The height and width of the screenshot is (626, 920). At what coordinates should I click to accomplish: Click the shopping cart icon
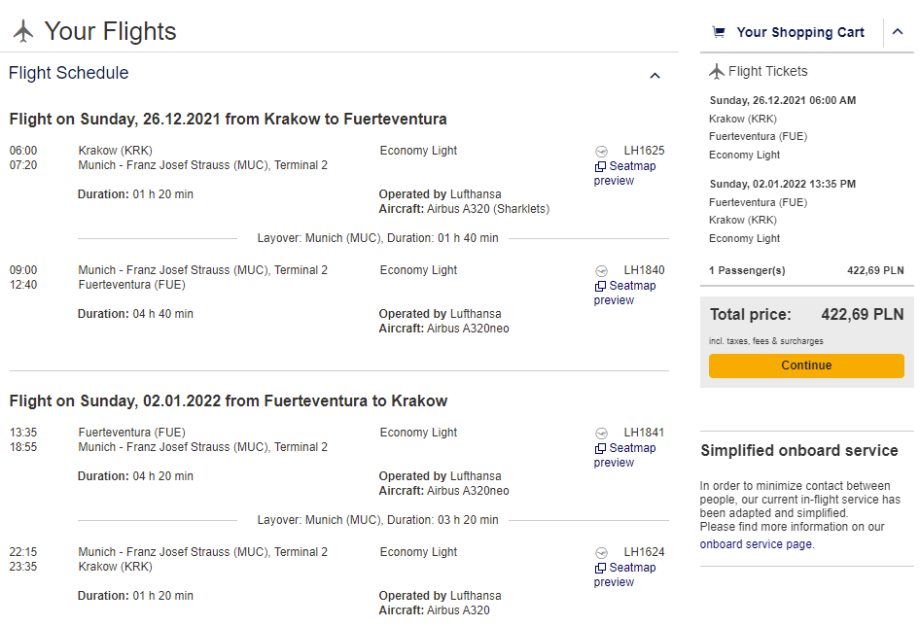click(718, 32)
